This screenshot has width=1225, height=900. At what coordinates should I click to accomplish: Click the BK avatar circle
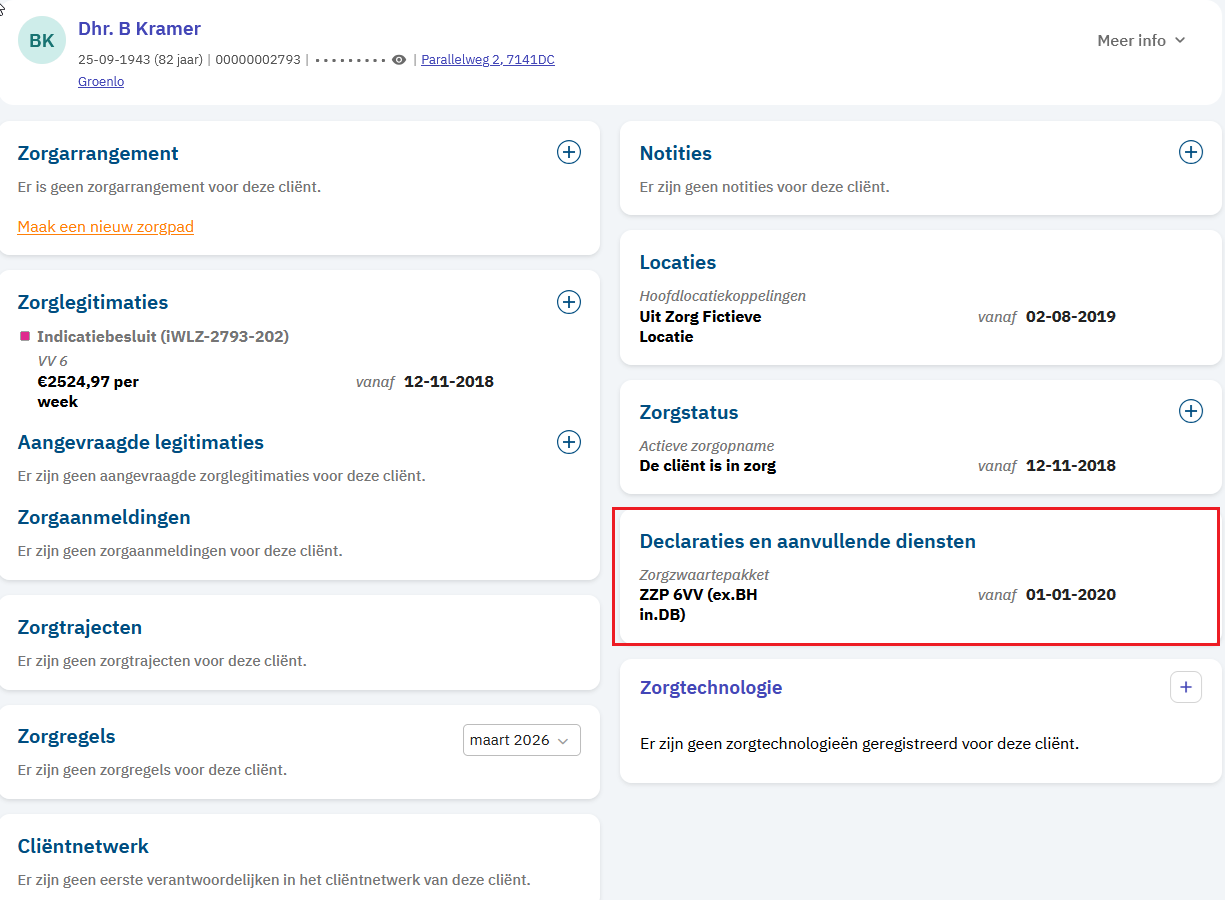pos(42,40)
